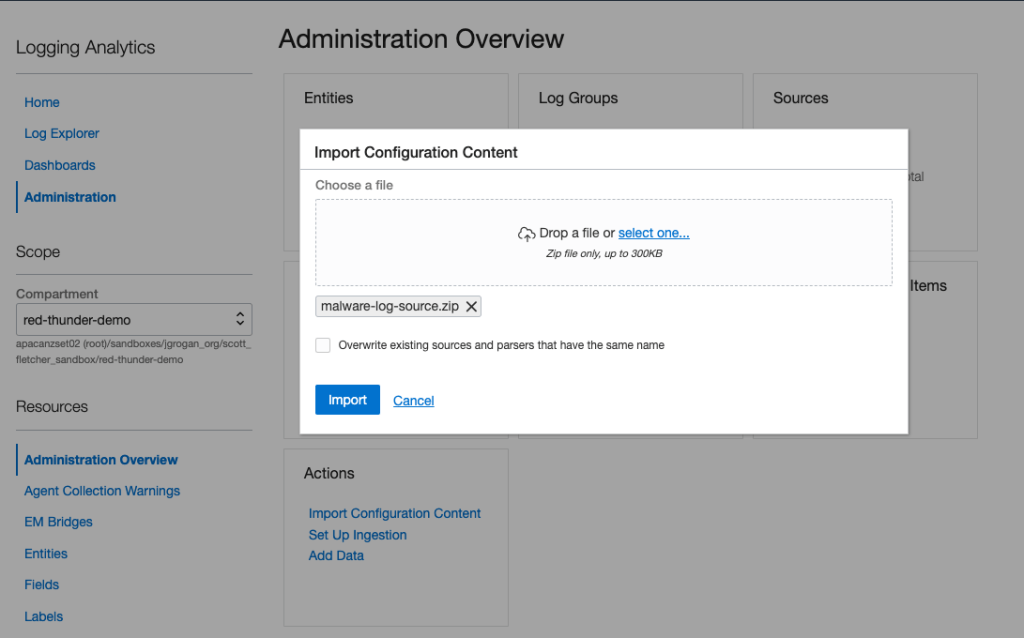Open Entities under Resources
The height and width of the screenshot is (638, 1024).
(x=46, y=553)
